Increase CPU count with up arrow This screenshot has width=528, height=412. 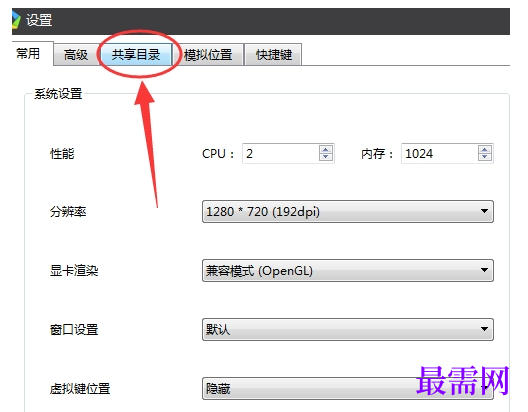coord(326,149)
